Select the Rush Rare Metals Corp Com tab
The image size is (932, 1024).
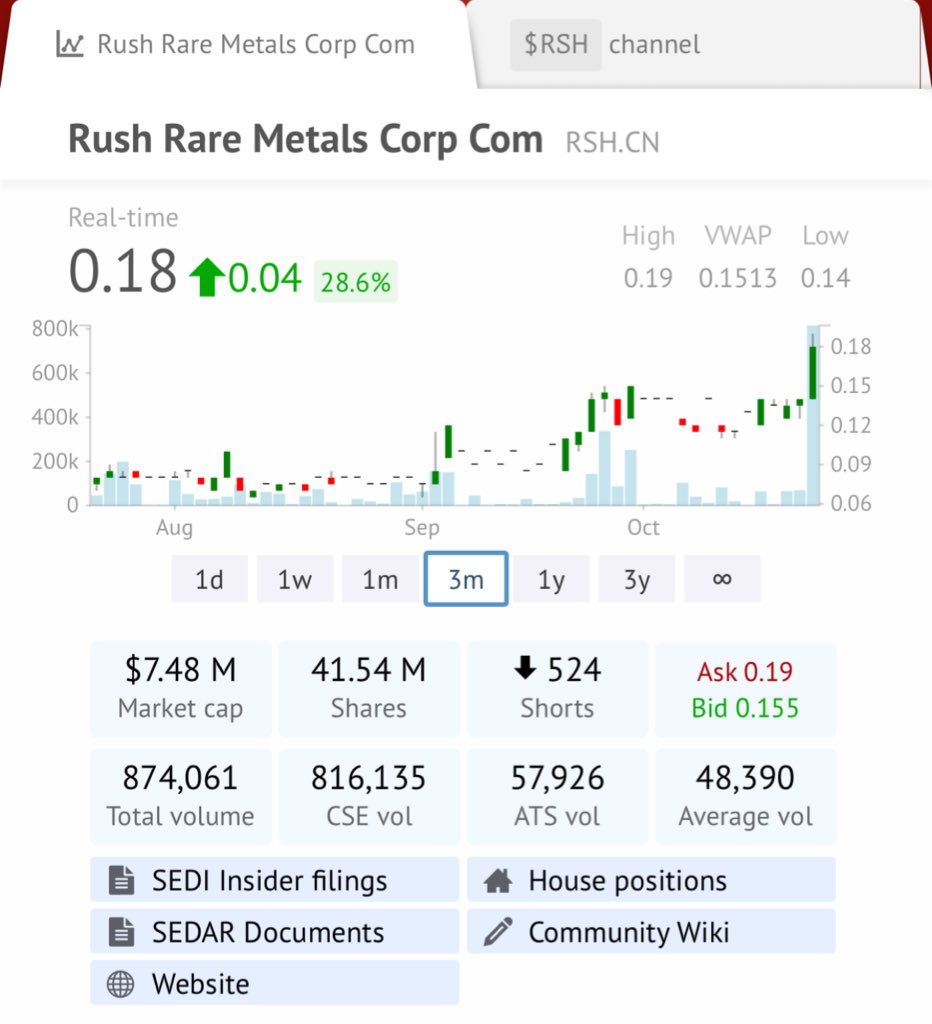(235, 44)
